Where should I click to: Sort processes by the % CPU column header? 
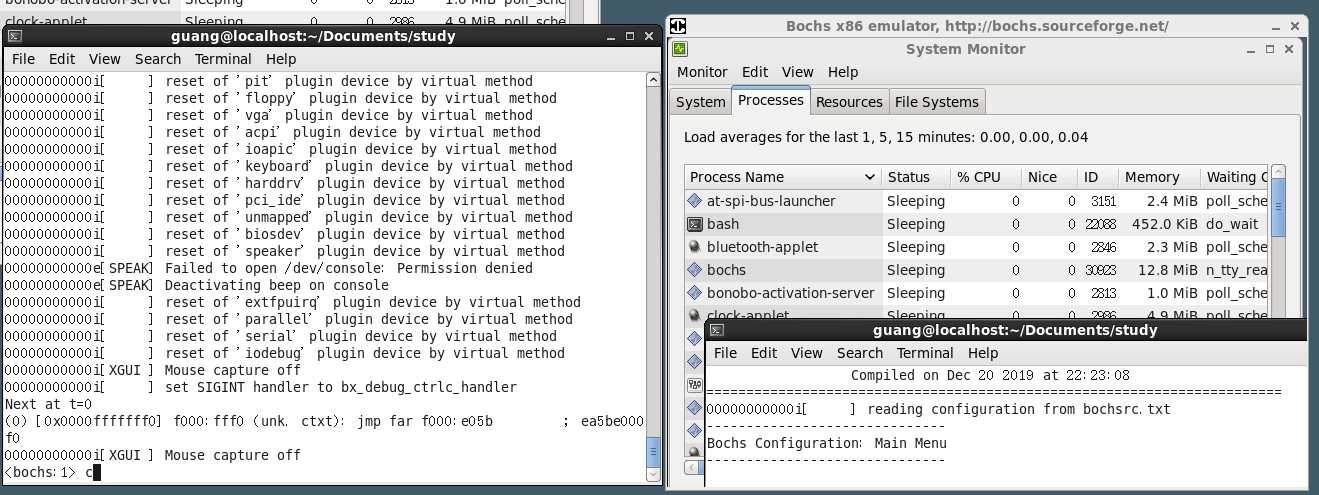[x=985, y=177]
